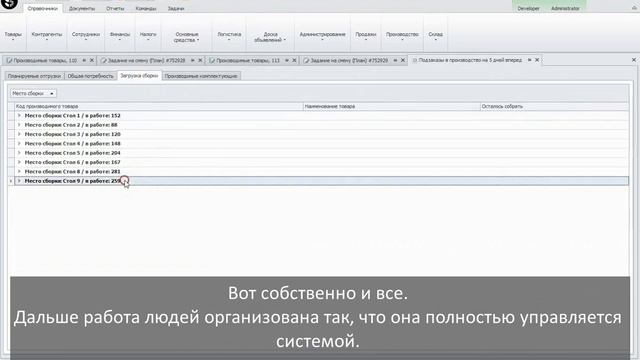Open the Сотрудники ribbon dropdown
Viewport: 640px width, 360px height.
[x=86, y=36]
